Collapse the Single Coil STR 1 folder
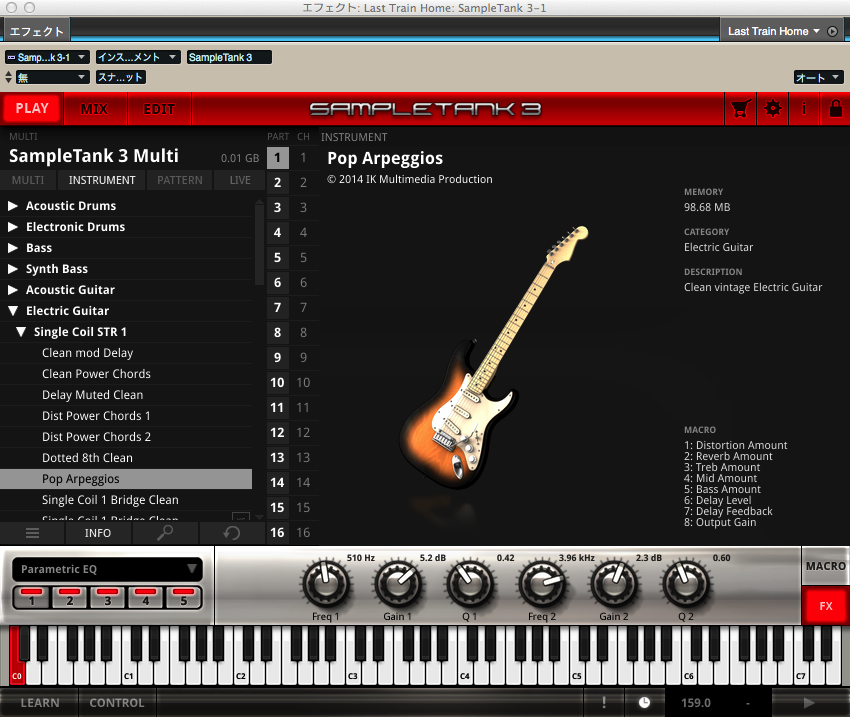 coord(21,332)
